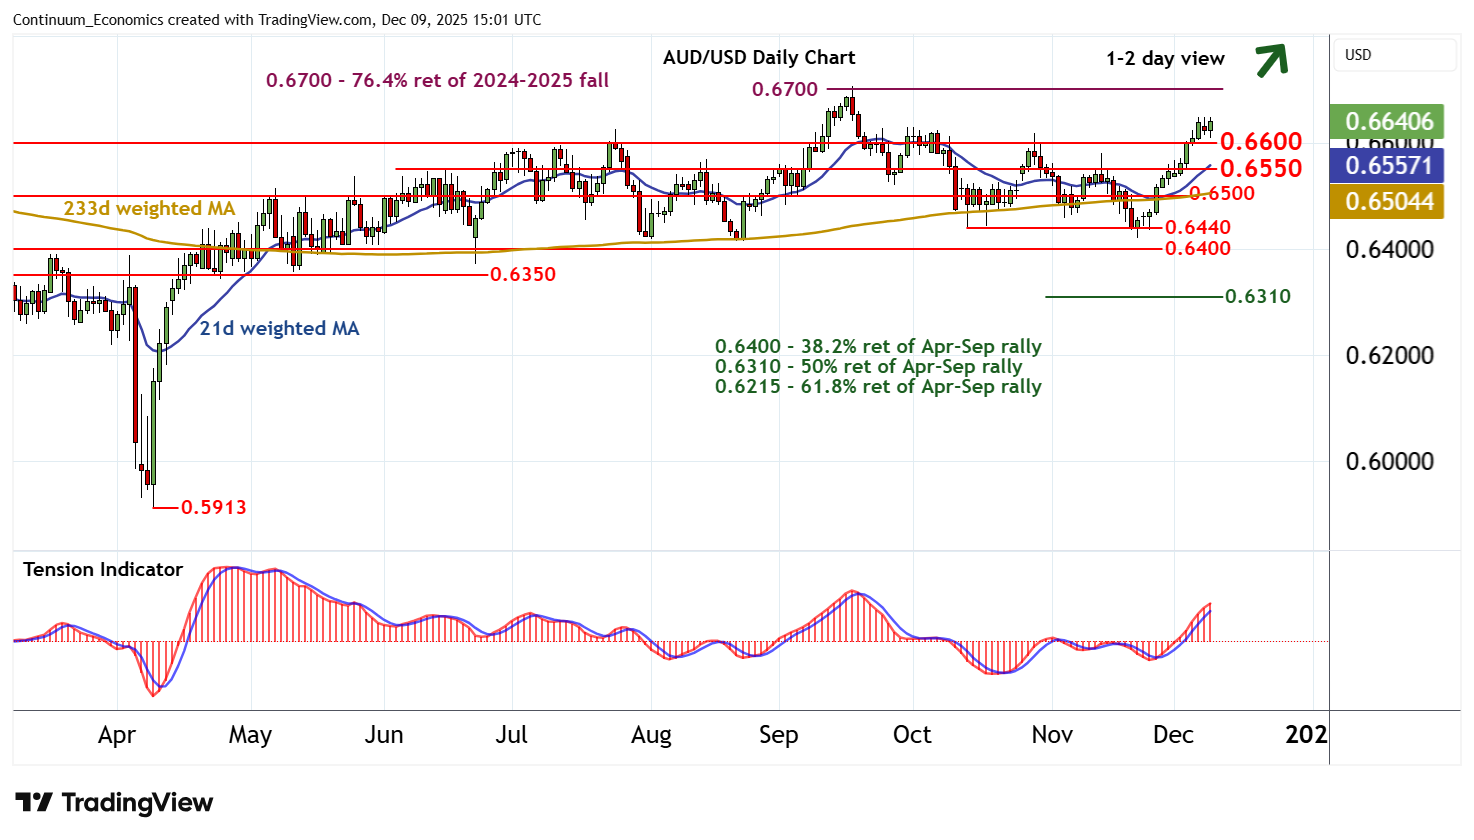
Task: Click the 1-2 day view label
Action: point(1165,59)
